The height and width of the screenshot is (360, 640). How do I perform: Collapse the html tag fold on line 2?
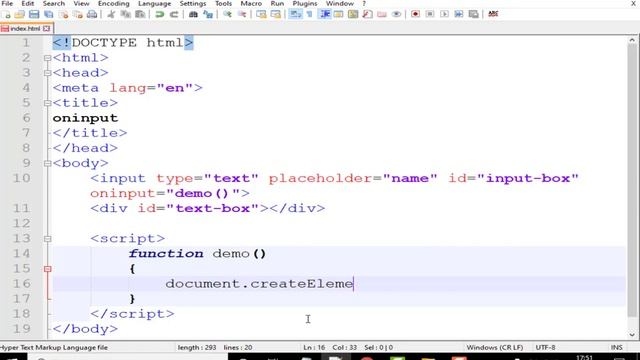click(47, 58)
